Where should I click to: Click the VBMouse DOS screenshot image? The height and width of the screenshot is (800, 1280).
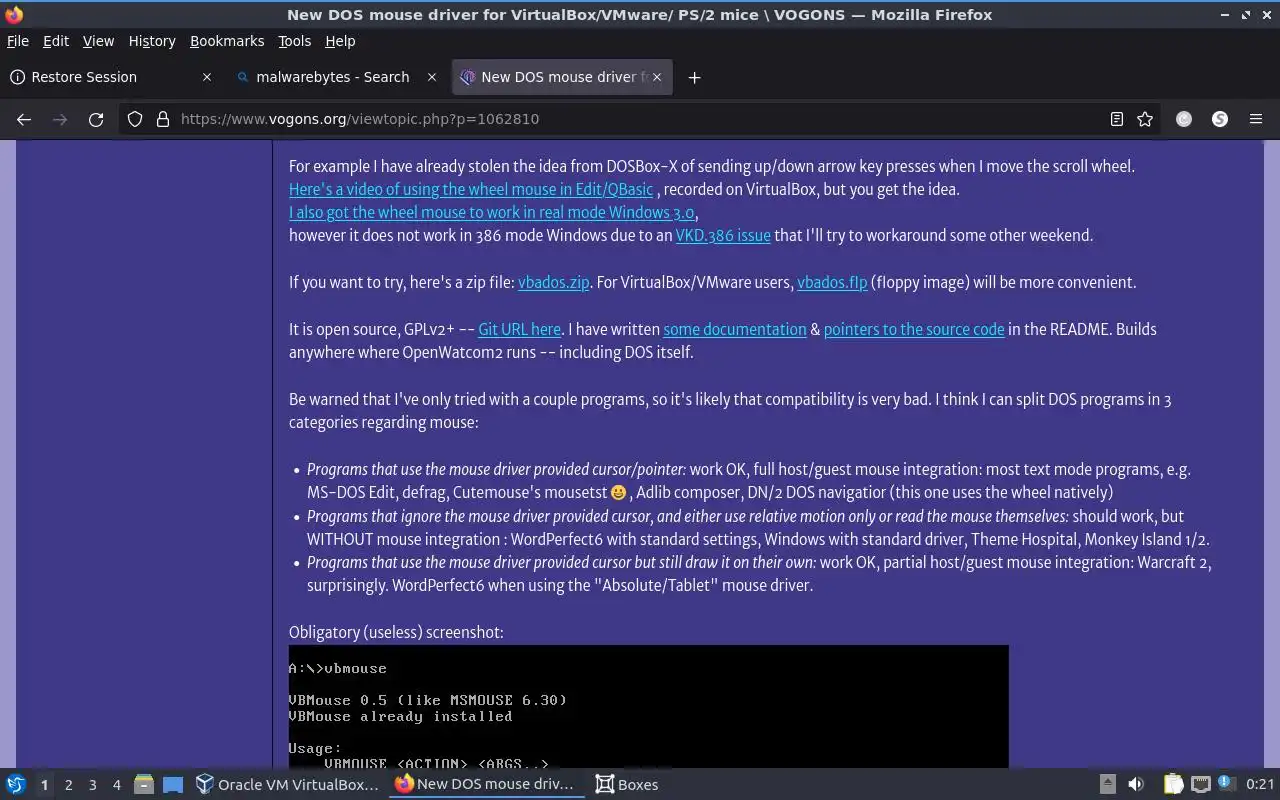point(649,706)
